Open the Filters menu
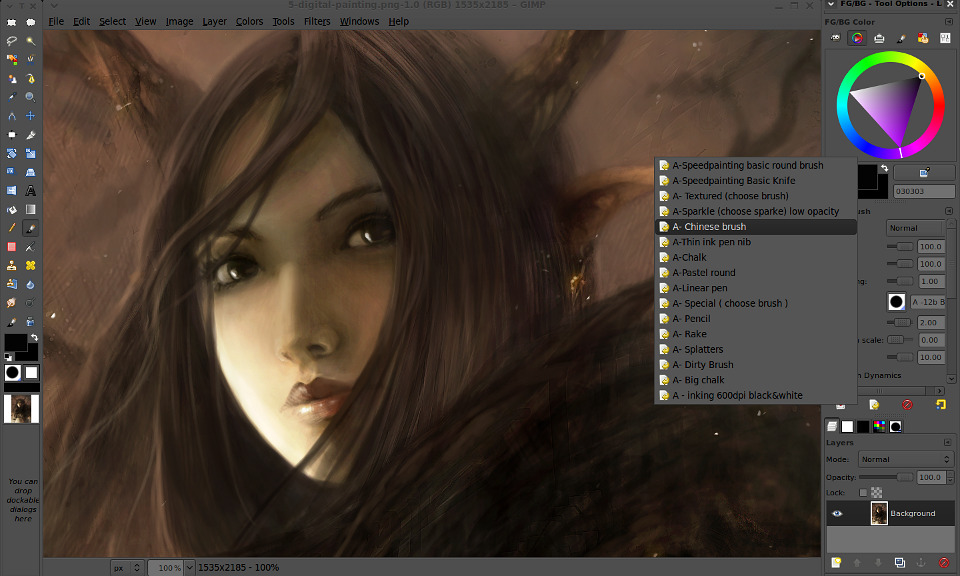The image size is (960, 576). pyautogui.click(x=317, y=21)
